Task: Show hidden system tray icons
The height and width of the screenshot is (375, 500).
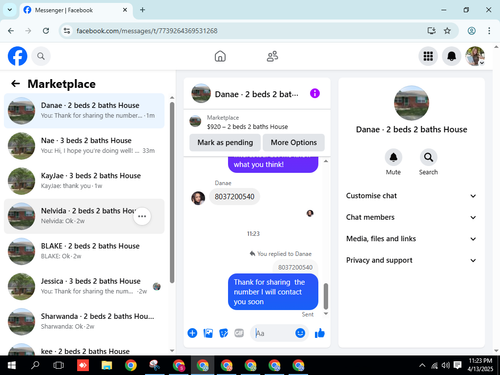Action: [422, 366]
